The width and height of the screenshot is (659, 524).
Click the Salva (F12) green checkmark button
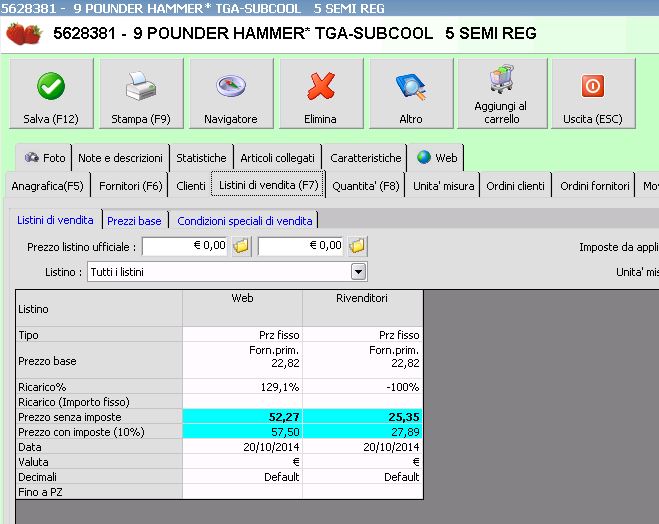[51, 93]
